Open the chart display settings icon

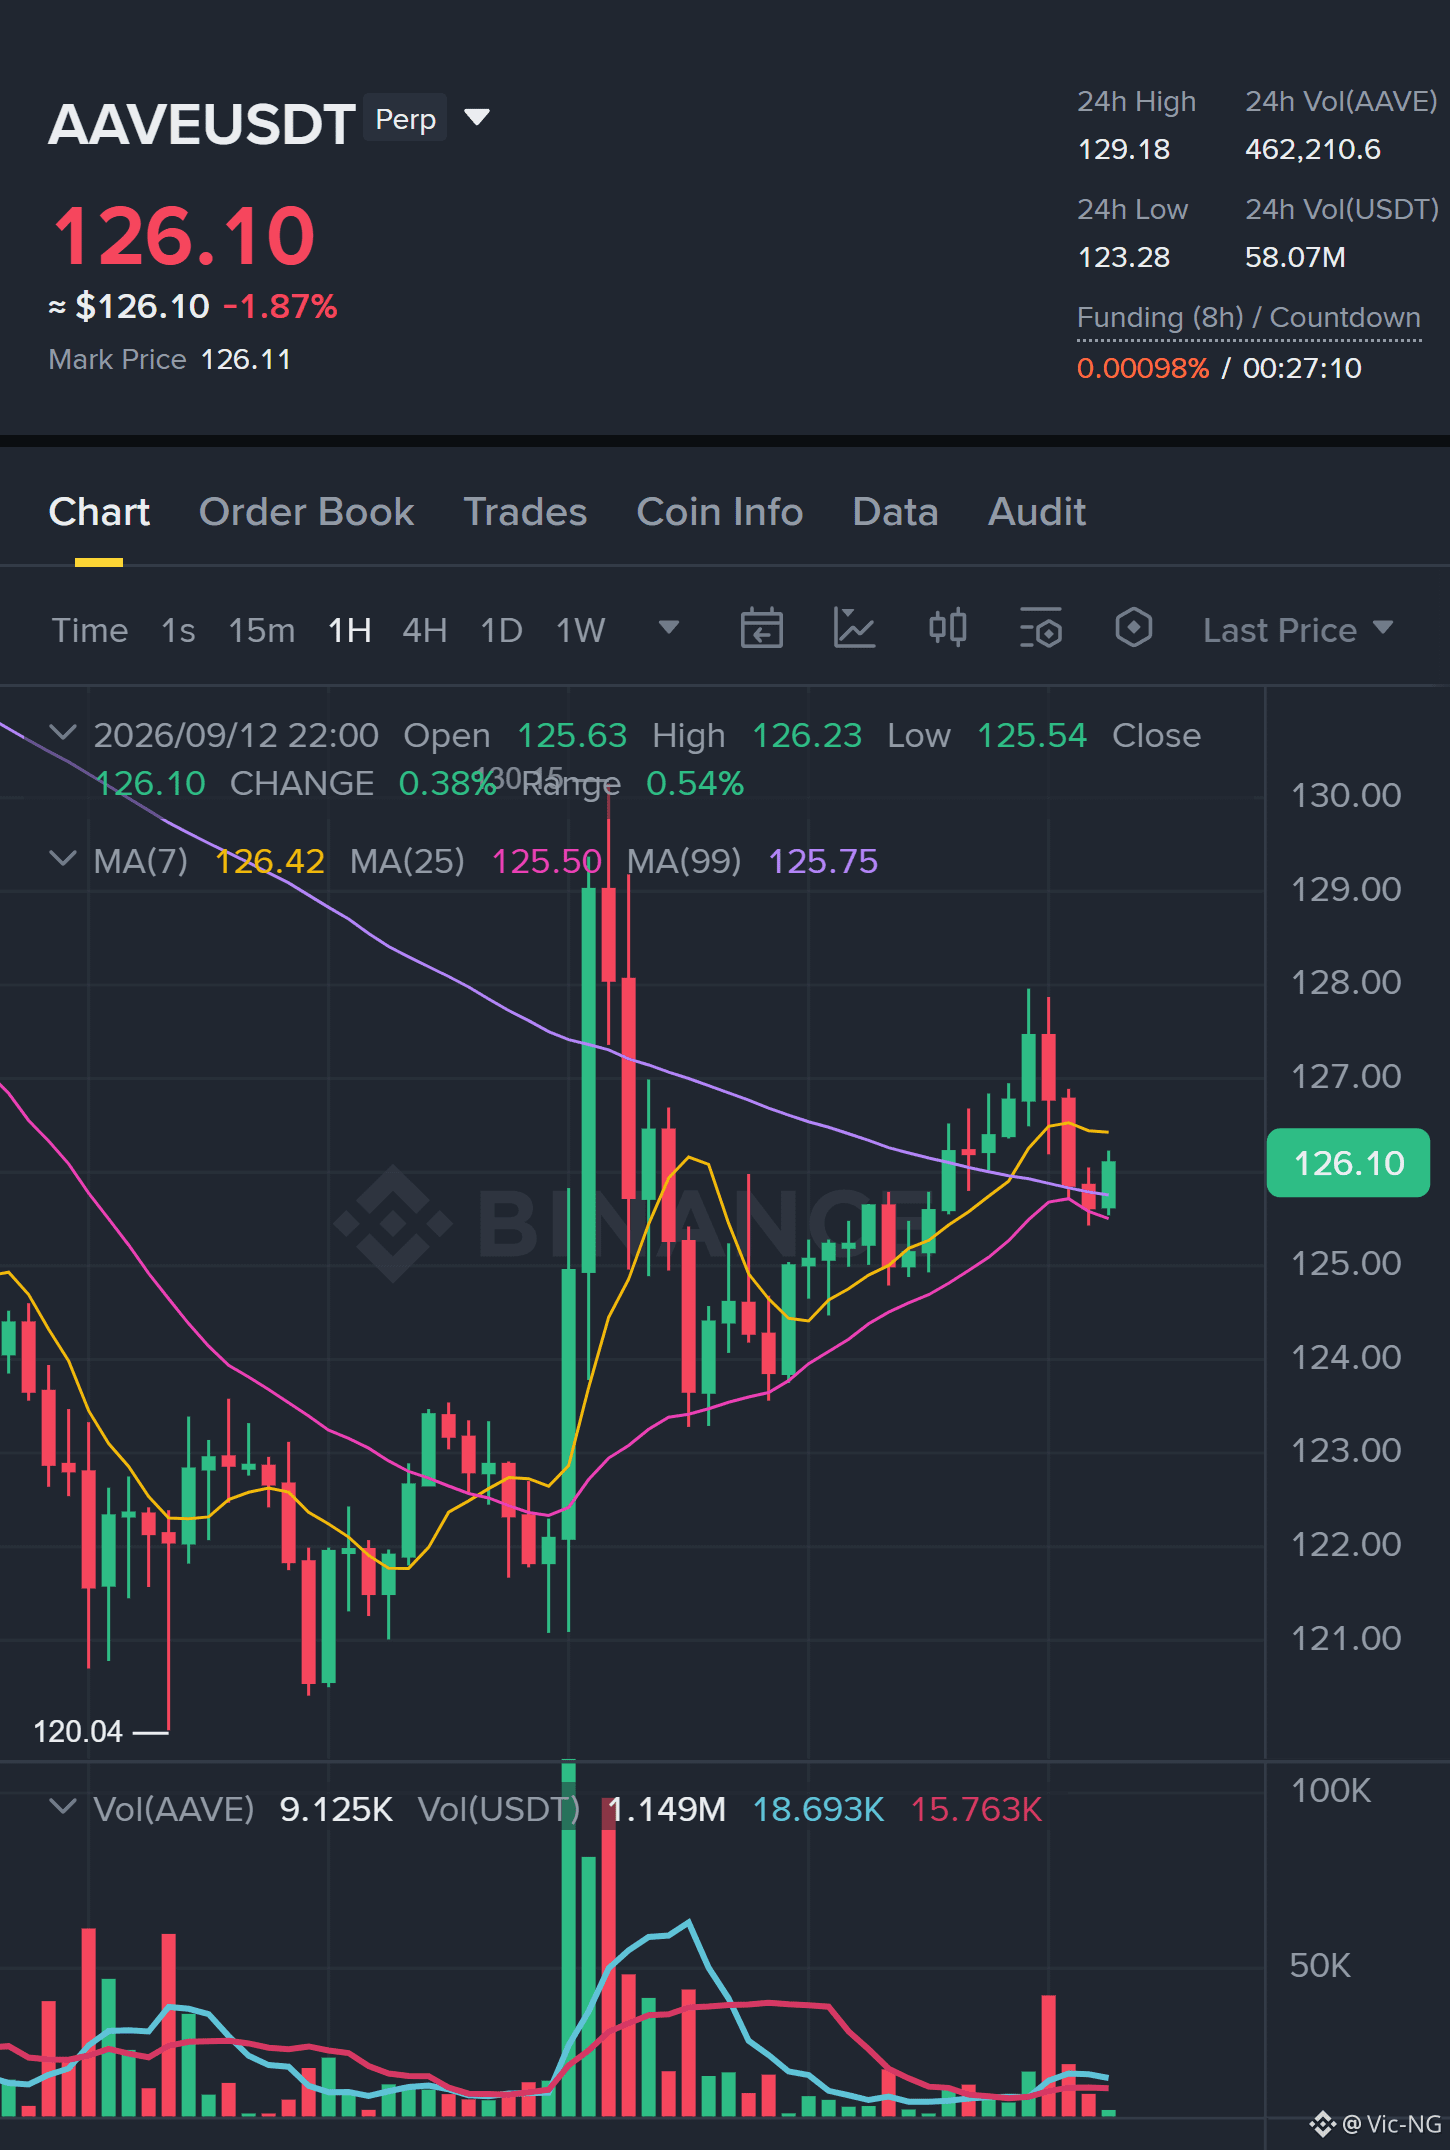pos(1040,629)
